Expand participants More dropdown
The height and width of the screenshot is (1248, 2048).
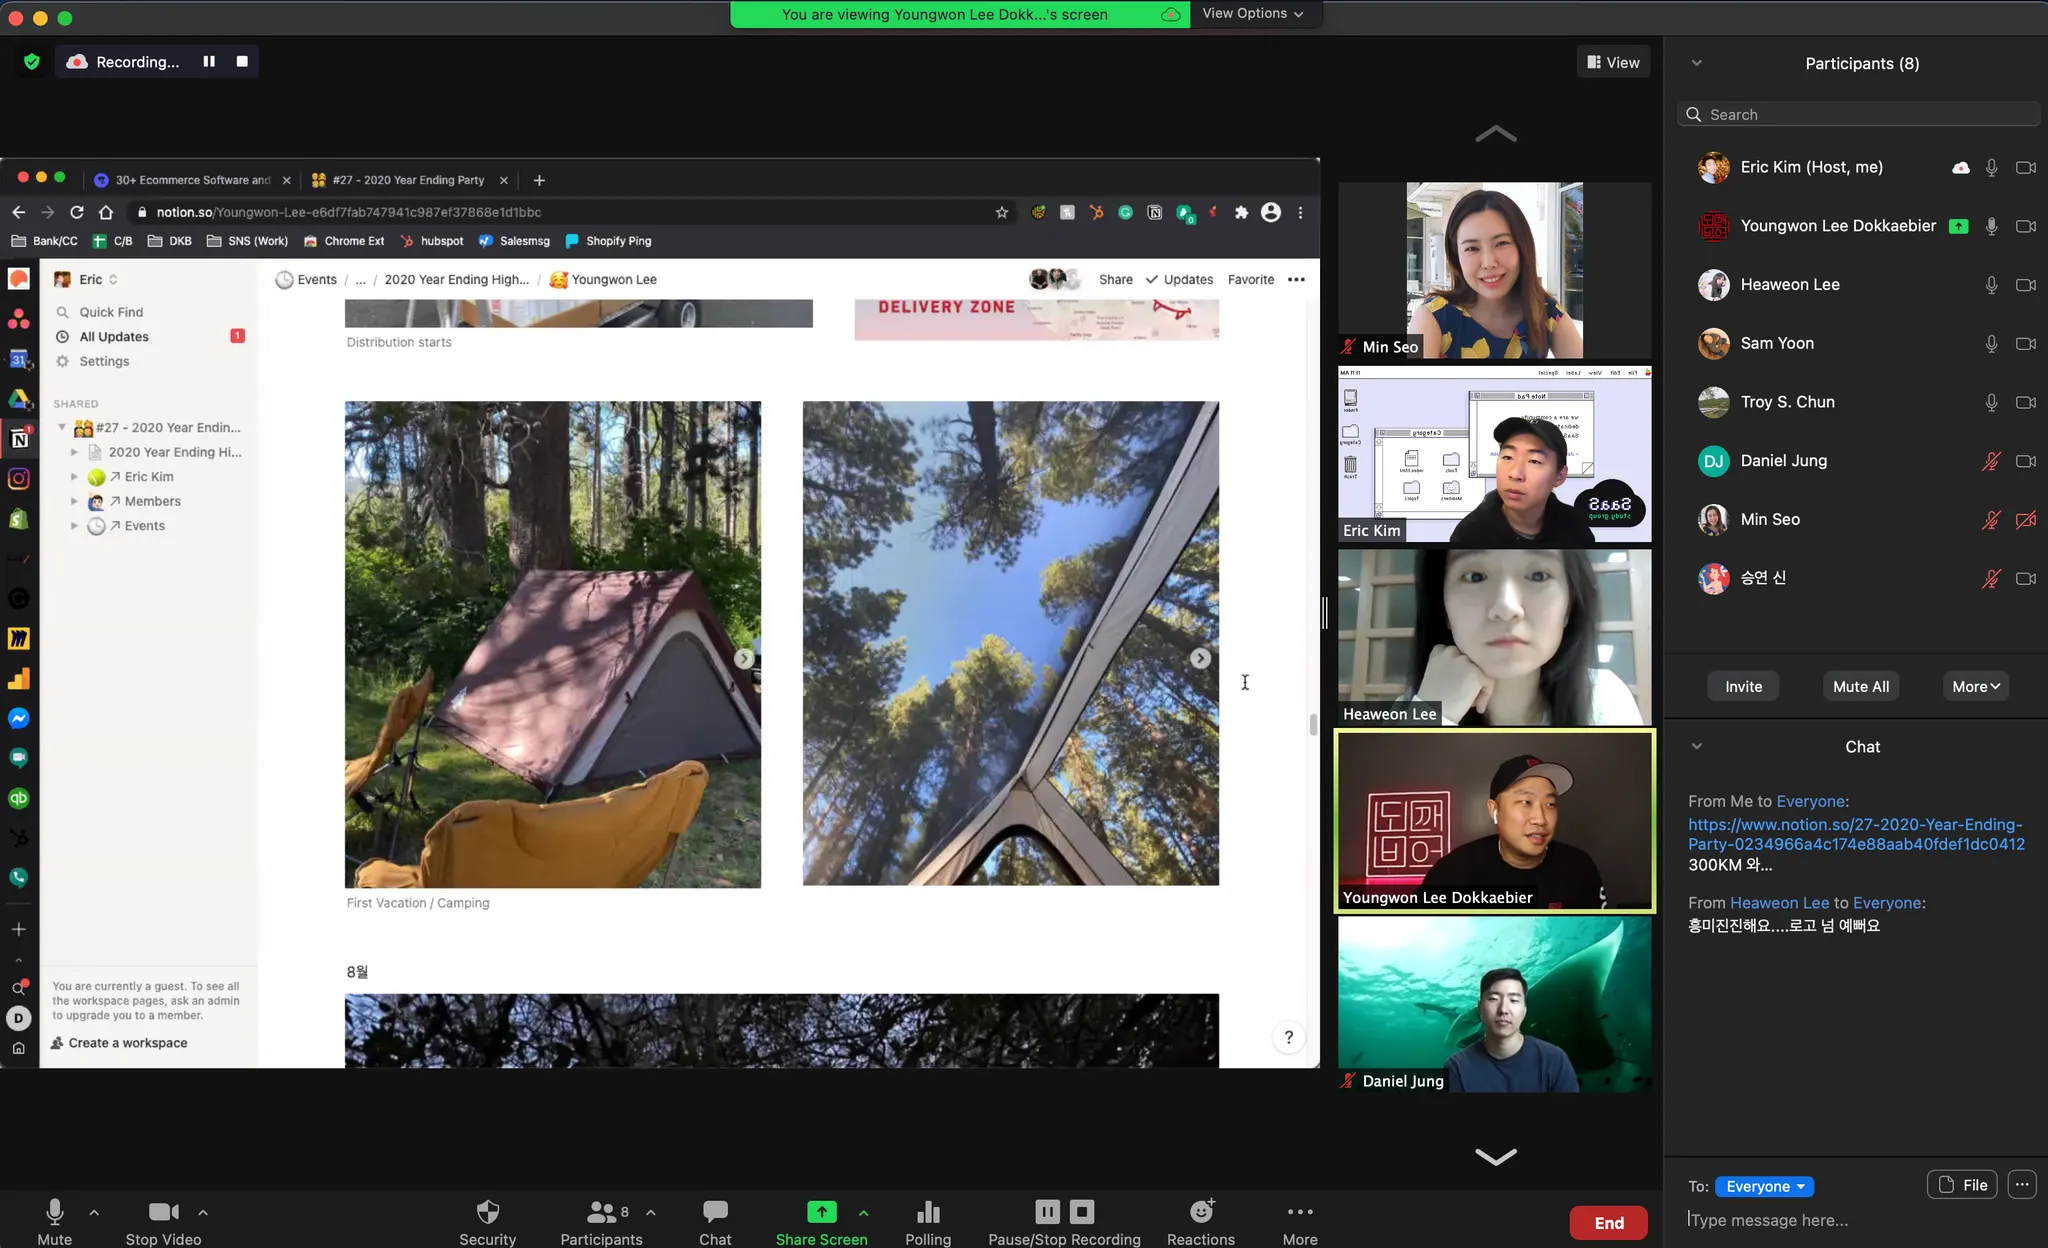pos(1975,686)
